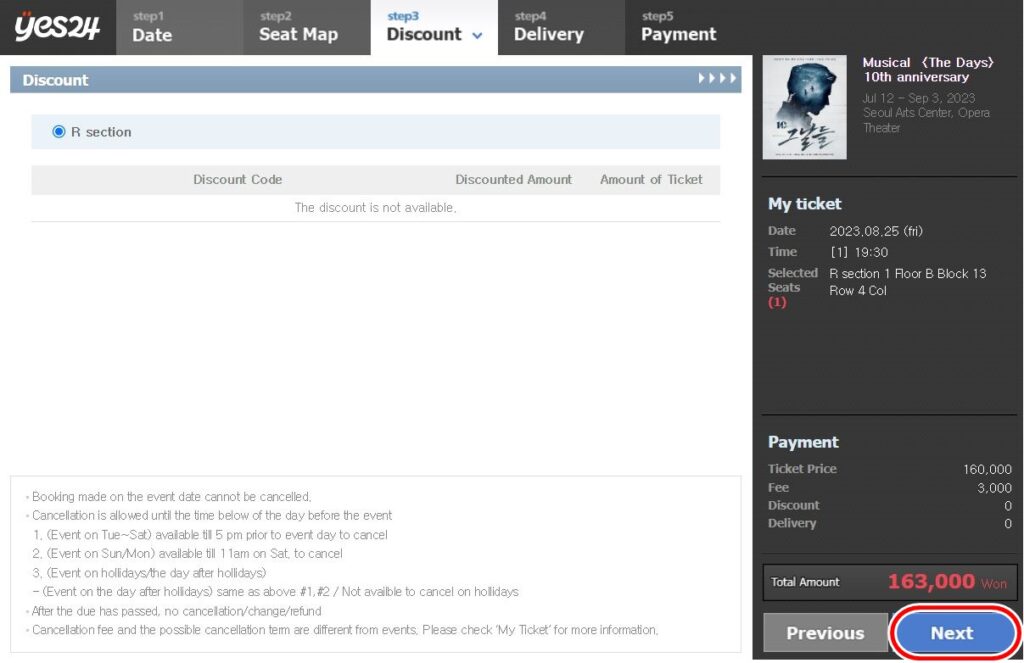Click the Jul 12 – Sep 3, 2023 date range

pos(918,98)
